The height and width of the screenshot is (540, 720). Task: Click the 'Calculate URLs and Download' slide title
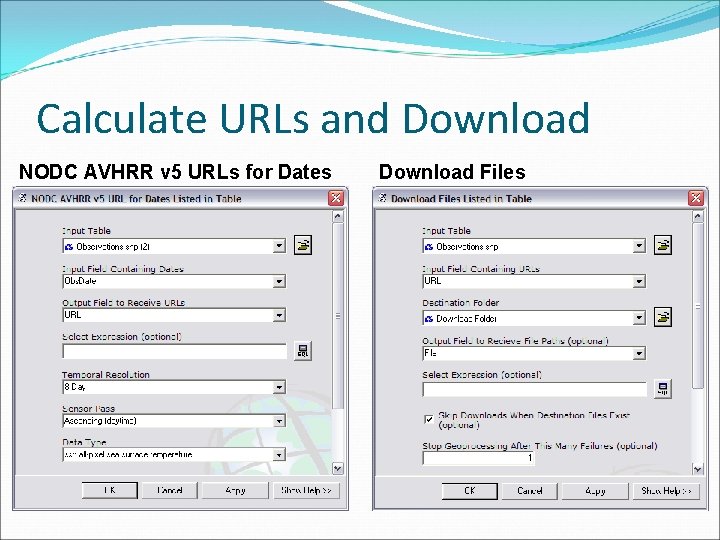tap(313, 118)
